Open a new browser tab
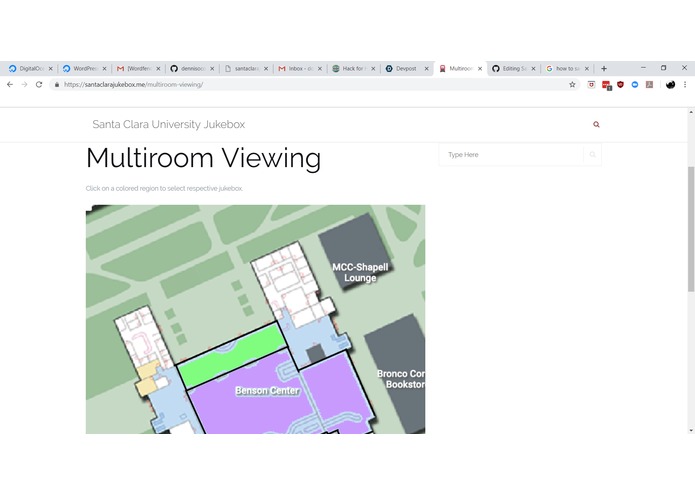 click(604, 69)
